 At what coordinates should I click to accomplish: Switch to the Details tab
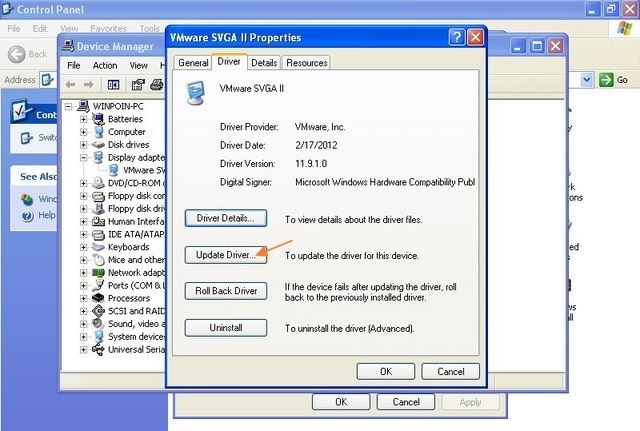[x=264, y=63]
